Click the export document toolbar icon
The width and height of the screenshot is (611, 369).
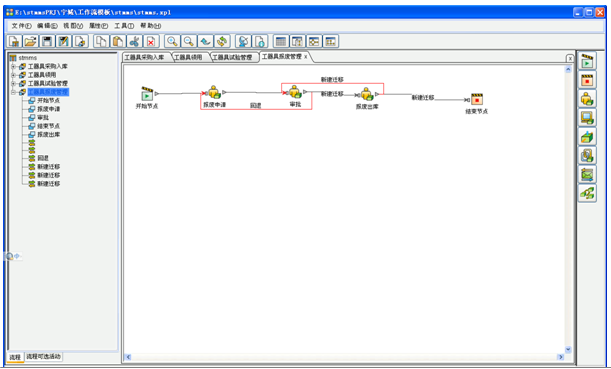(x=81, y=41)
